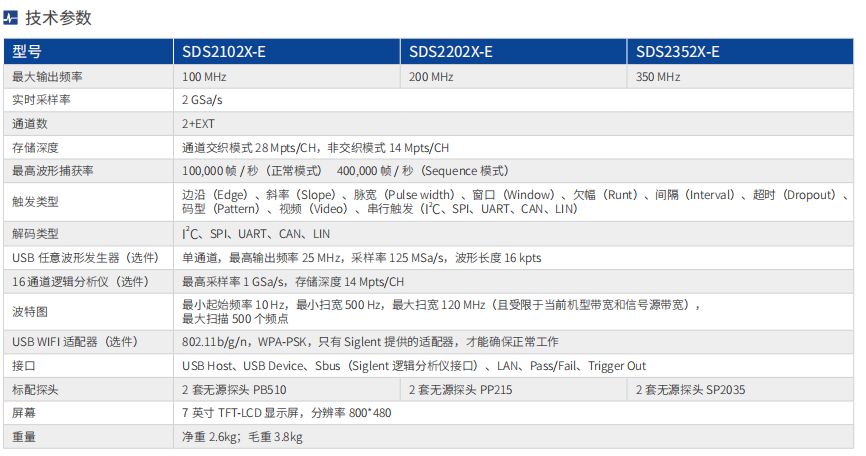Select the 实时采样率 row label
The image size is (866, 456).
point(41,100)
